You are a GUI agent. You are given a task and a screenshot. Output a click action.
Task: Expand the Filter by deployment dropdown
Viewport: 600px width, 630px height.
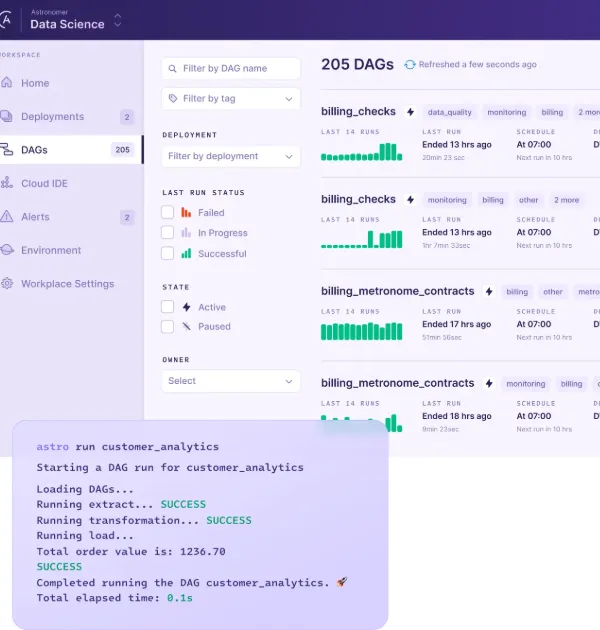(x=231, y=156)
